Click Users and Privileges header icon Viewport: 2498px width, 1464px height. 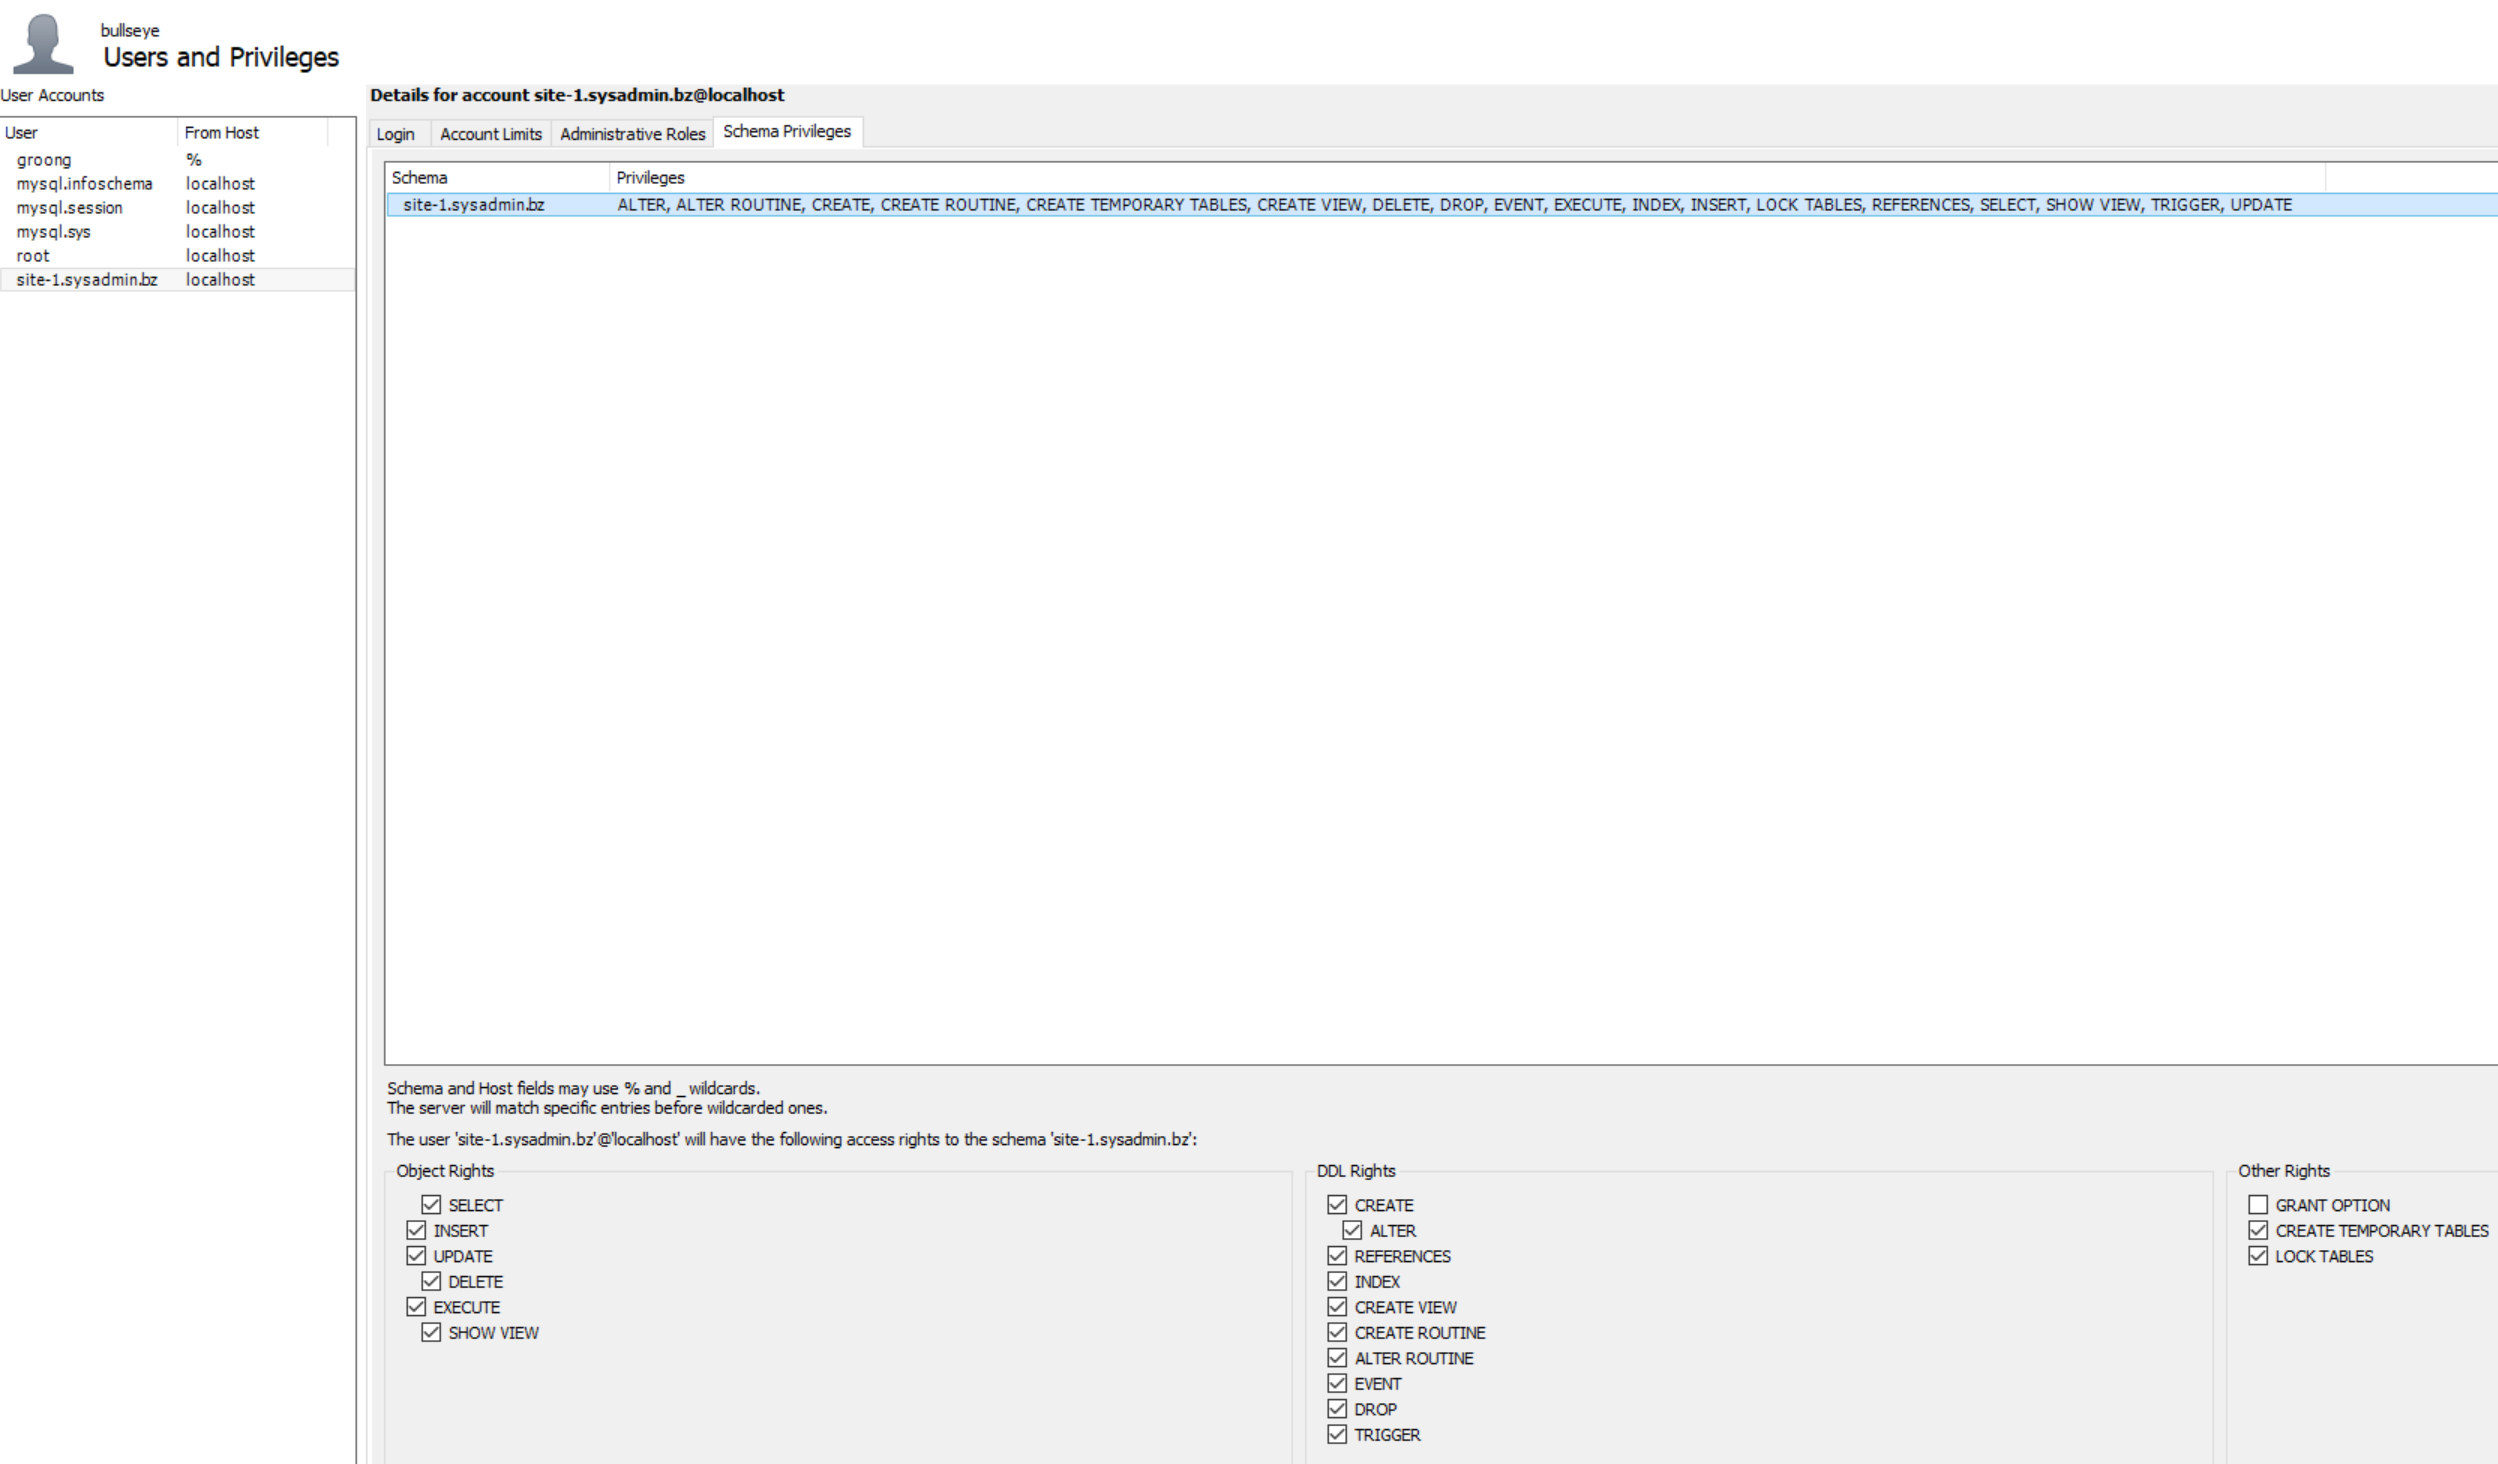47,38
